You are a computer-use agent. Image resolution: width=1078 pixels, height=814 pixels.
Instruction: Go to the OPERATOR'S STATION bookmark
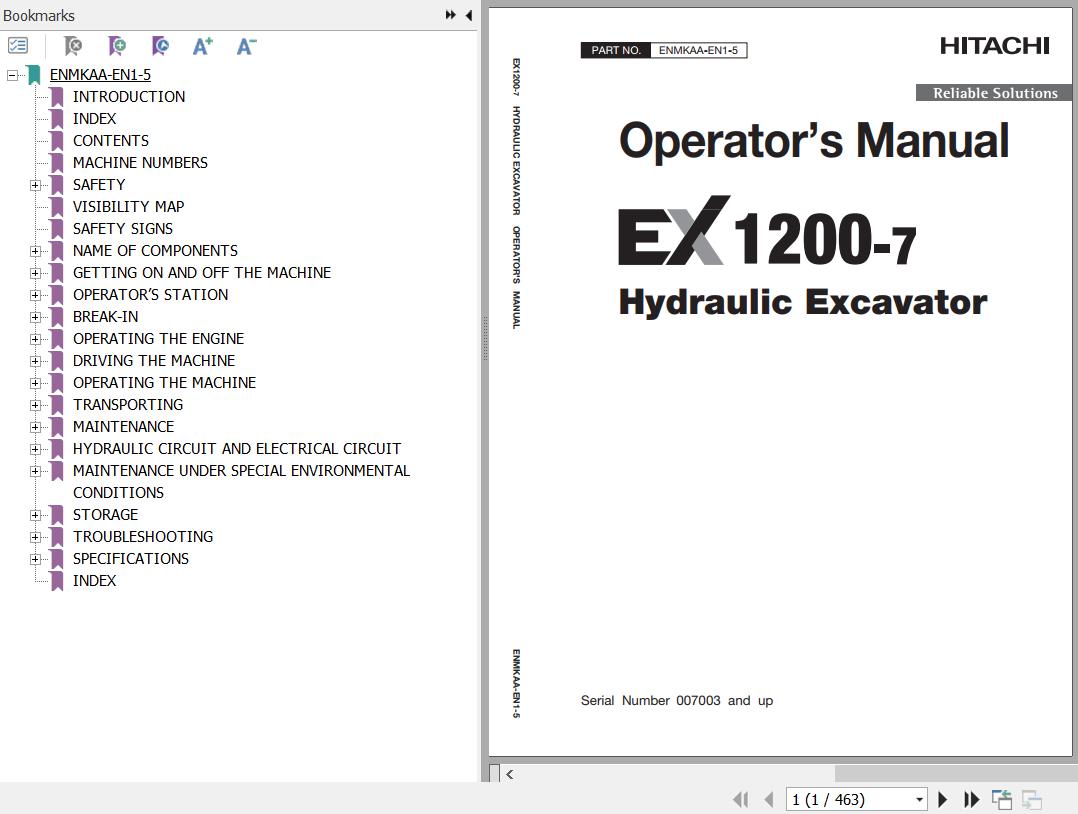[x=151, y=295]
